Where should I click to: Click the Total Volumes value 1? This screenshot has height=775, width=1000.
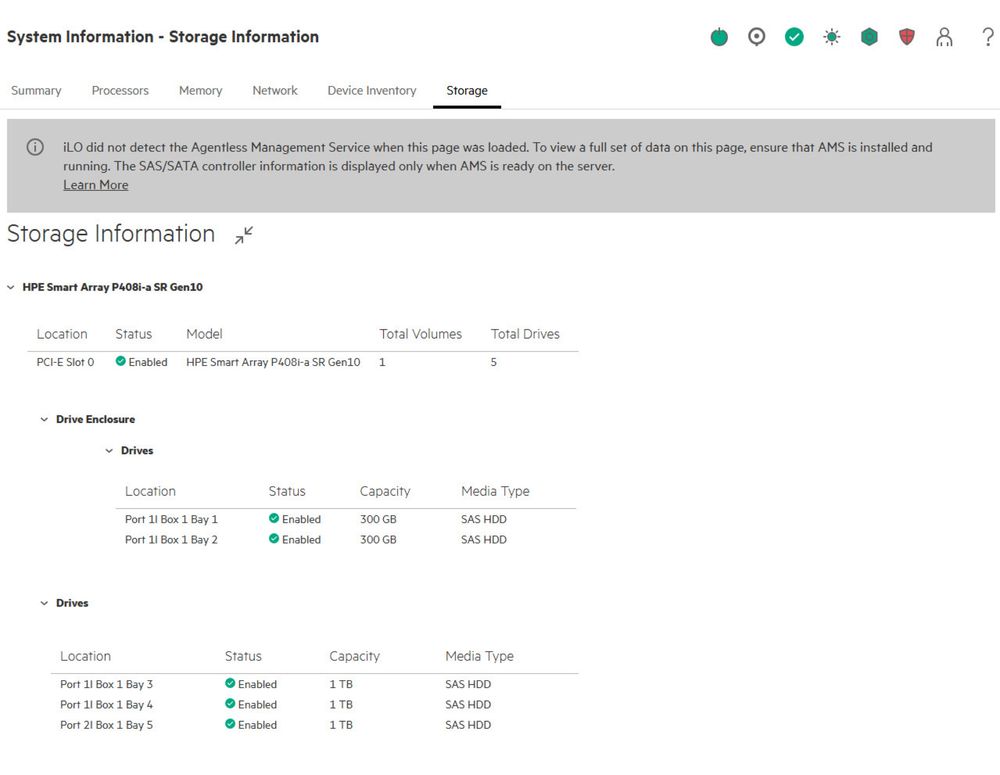tap(382, 362)
